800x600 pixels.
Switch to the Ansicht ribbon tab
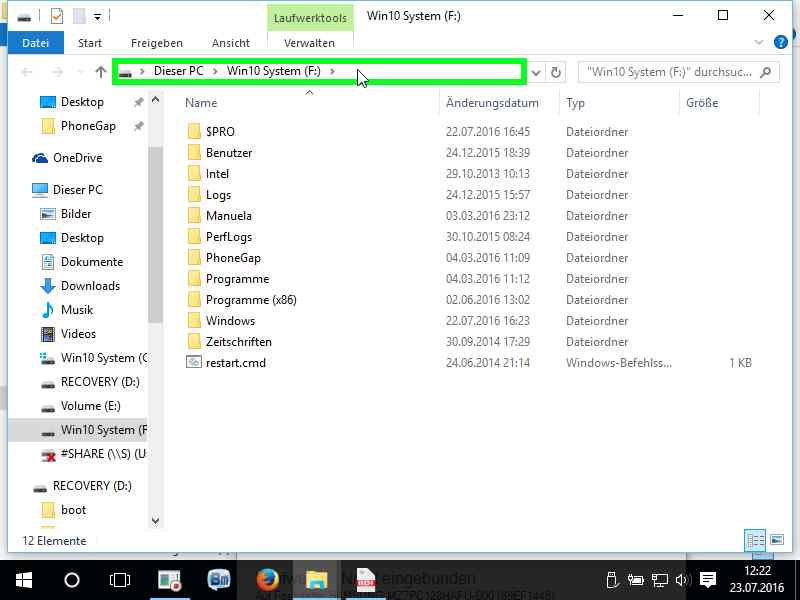tap(231, 43)
